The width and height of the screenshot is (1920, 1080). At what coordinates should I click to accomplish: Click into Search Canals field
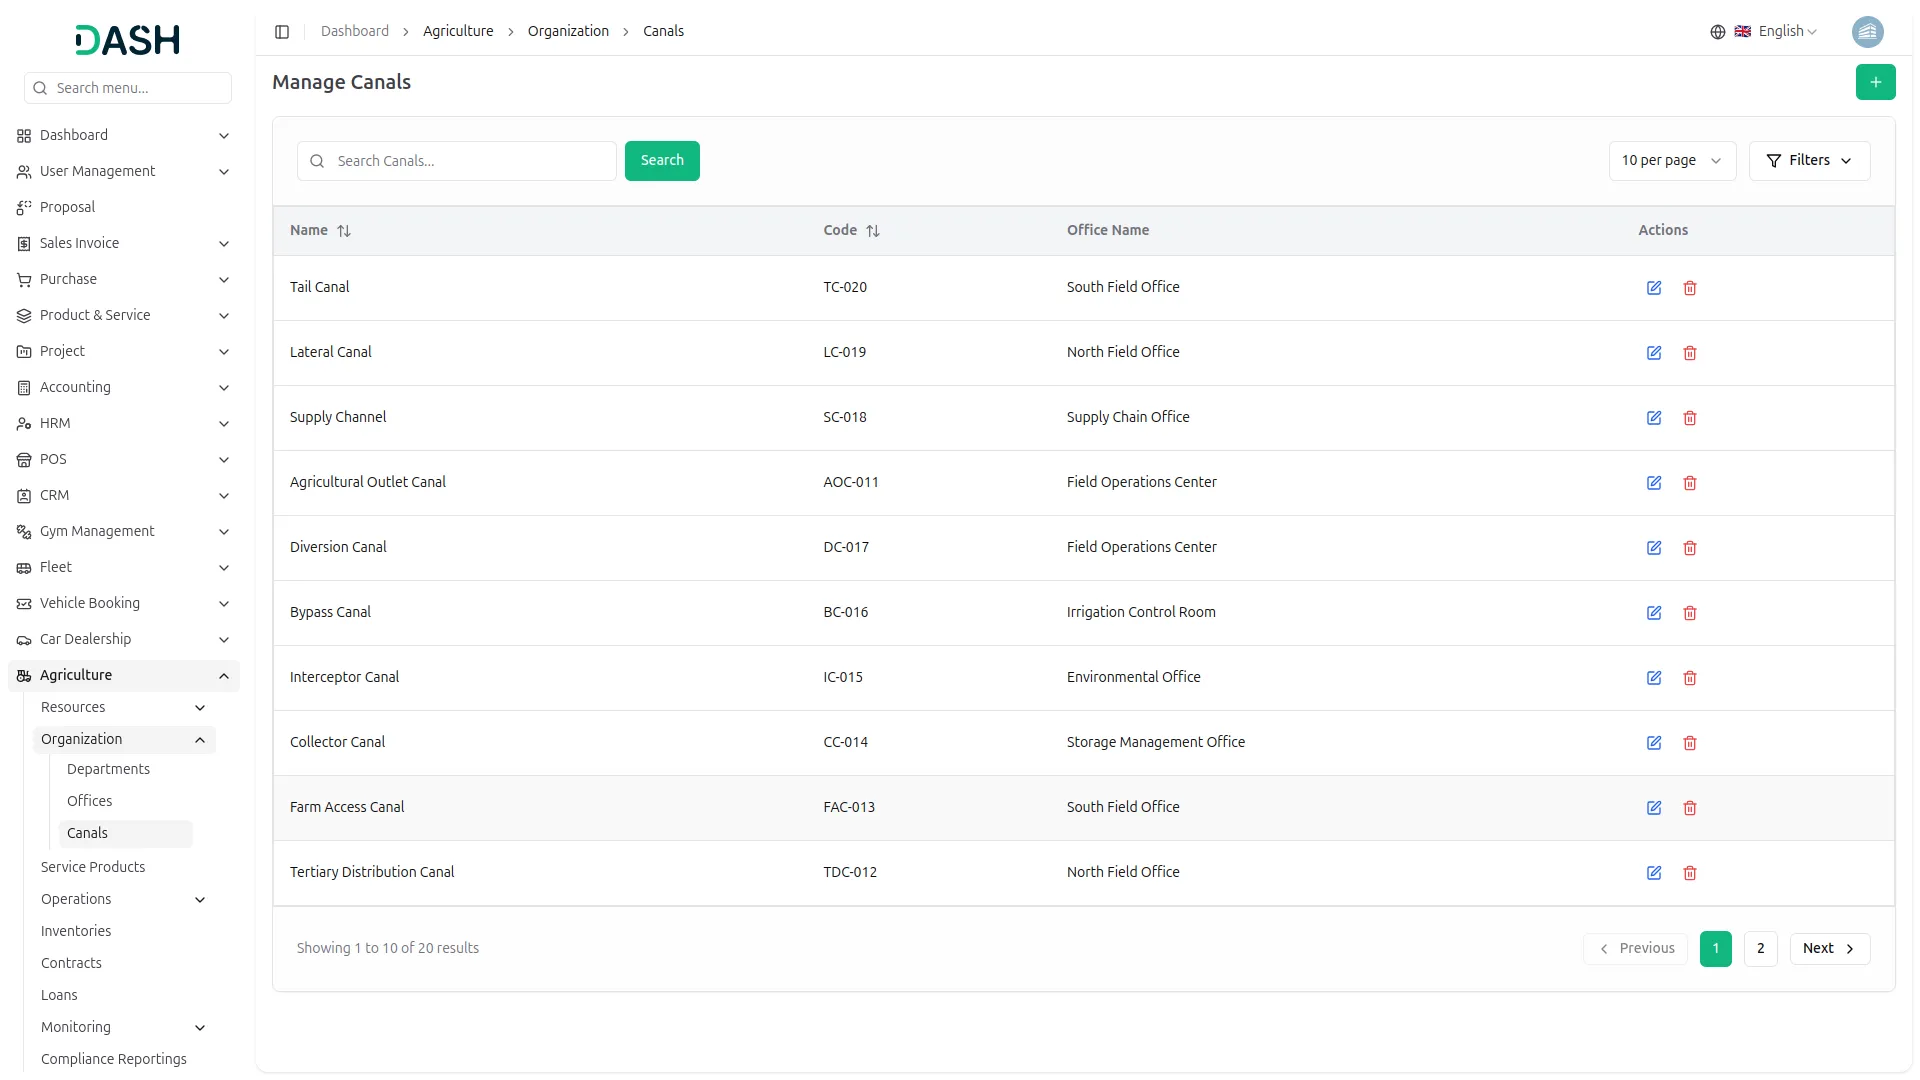(457, 161)
